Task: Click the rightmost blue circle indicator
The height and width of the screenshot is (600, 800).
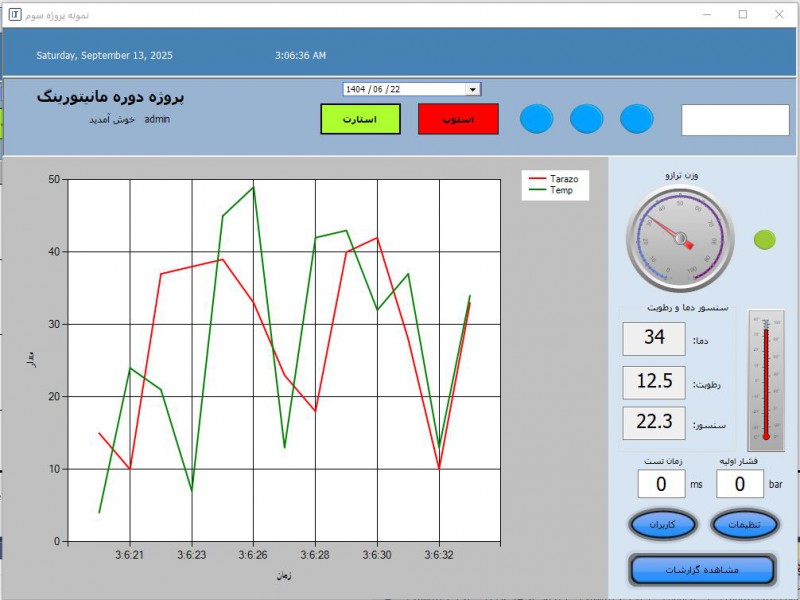Action: pos(636,119)
